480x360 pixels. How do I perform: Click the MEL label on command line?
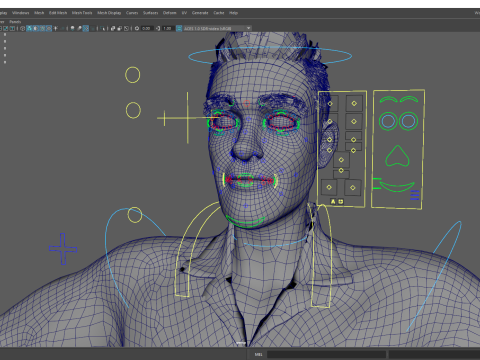258,354
